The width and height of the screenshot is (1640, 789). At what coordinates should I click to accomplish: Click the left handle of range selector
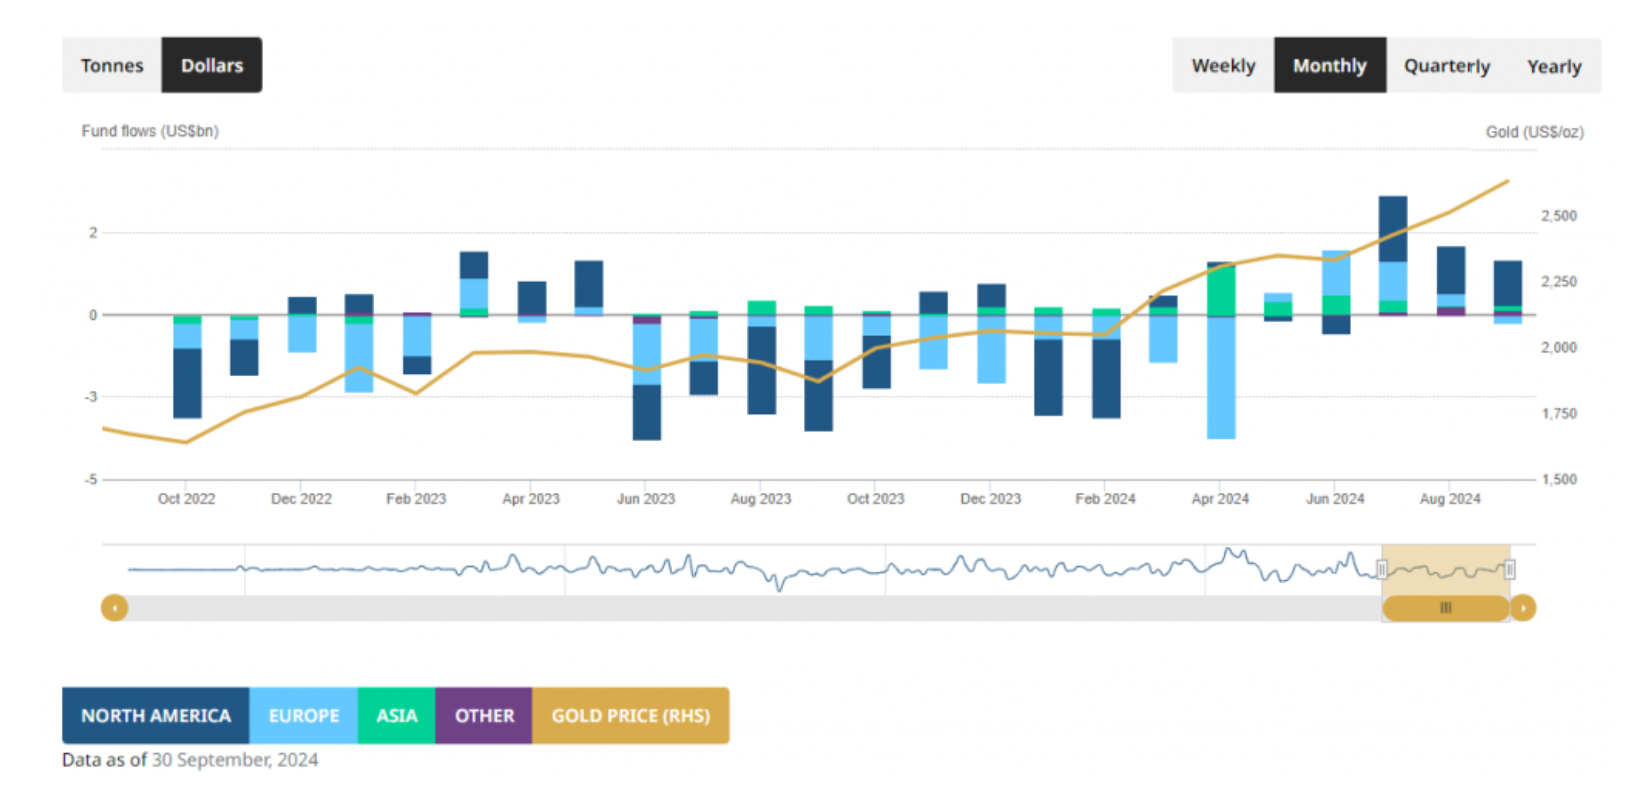pyautogui.click(x=1382, y=570)
